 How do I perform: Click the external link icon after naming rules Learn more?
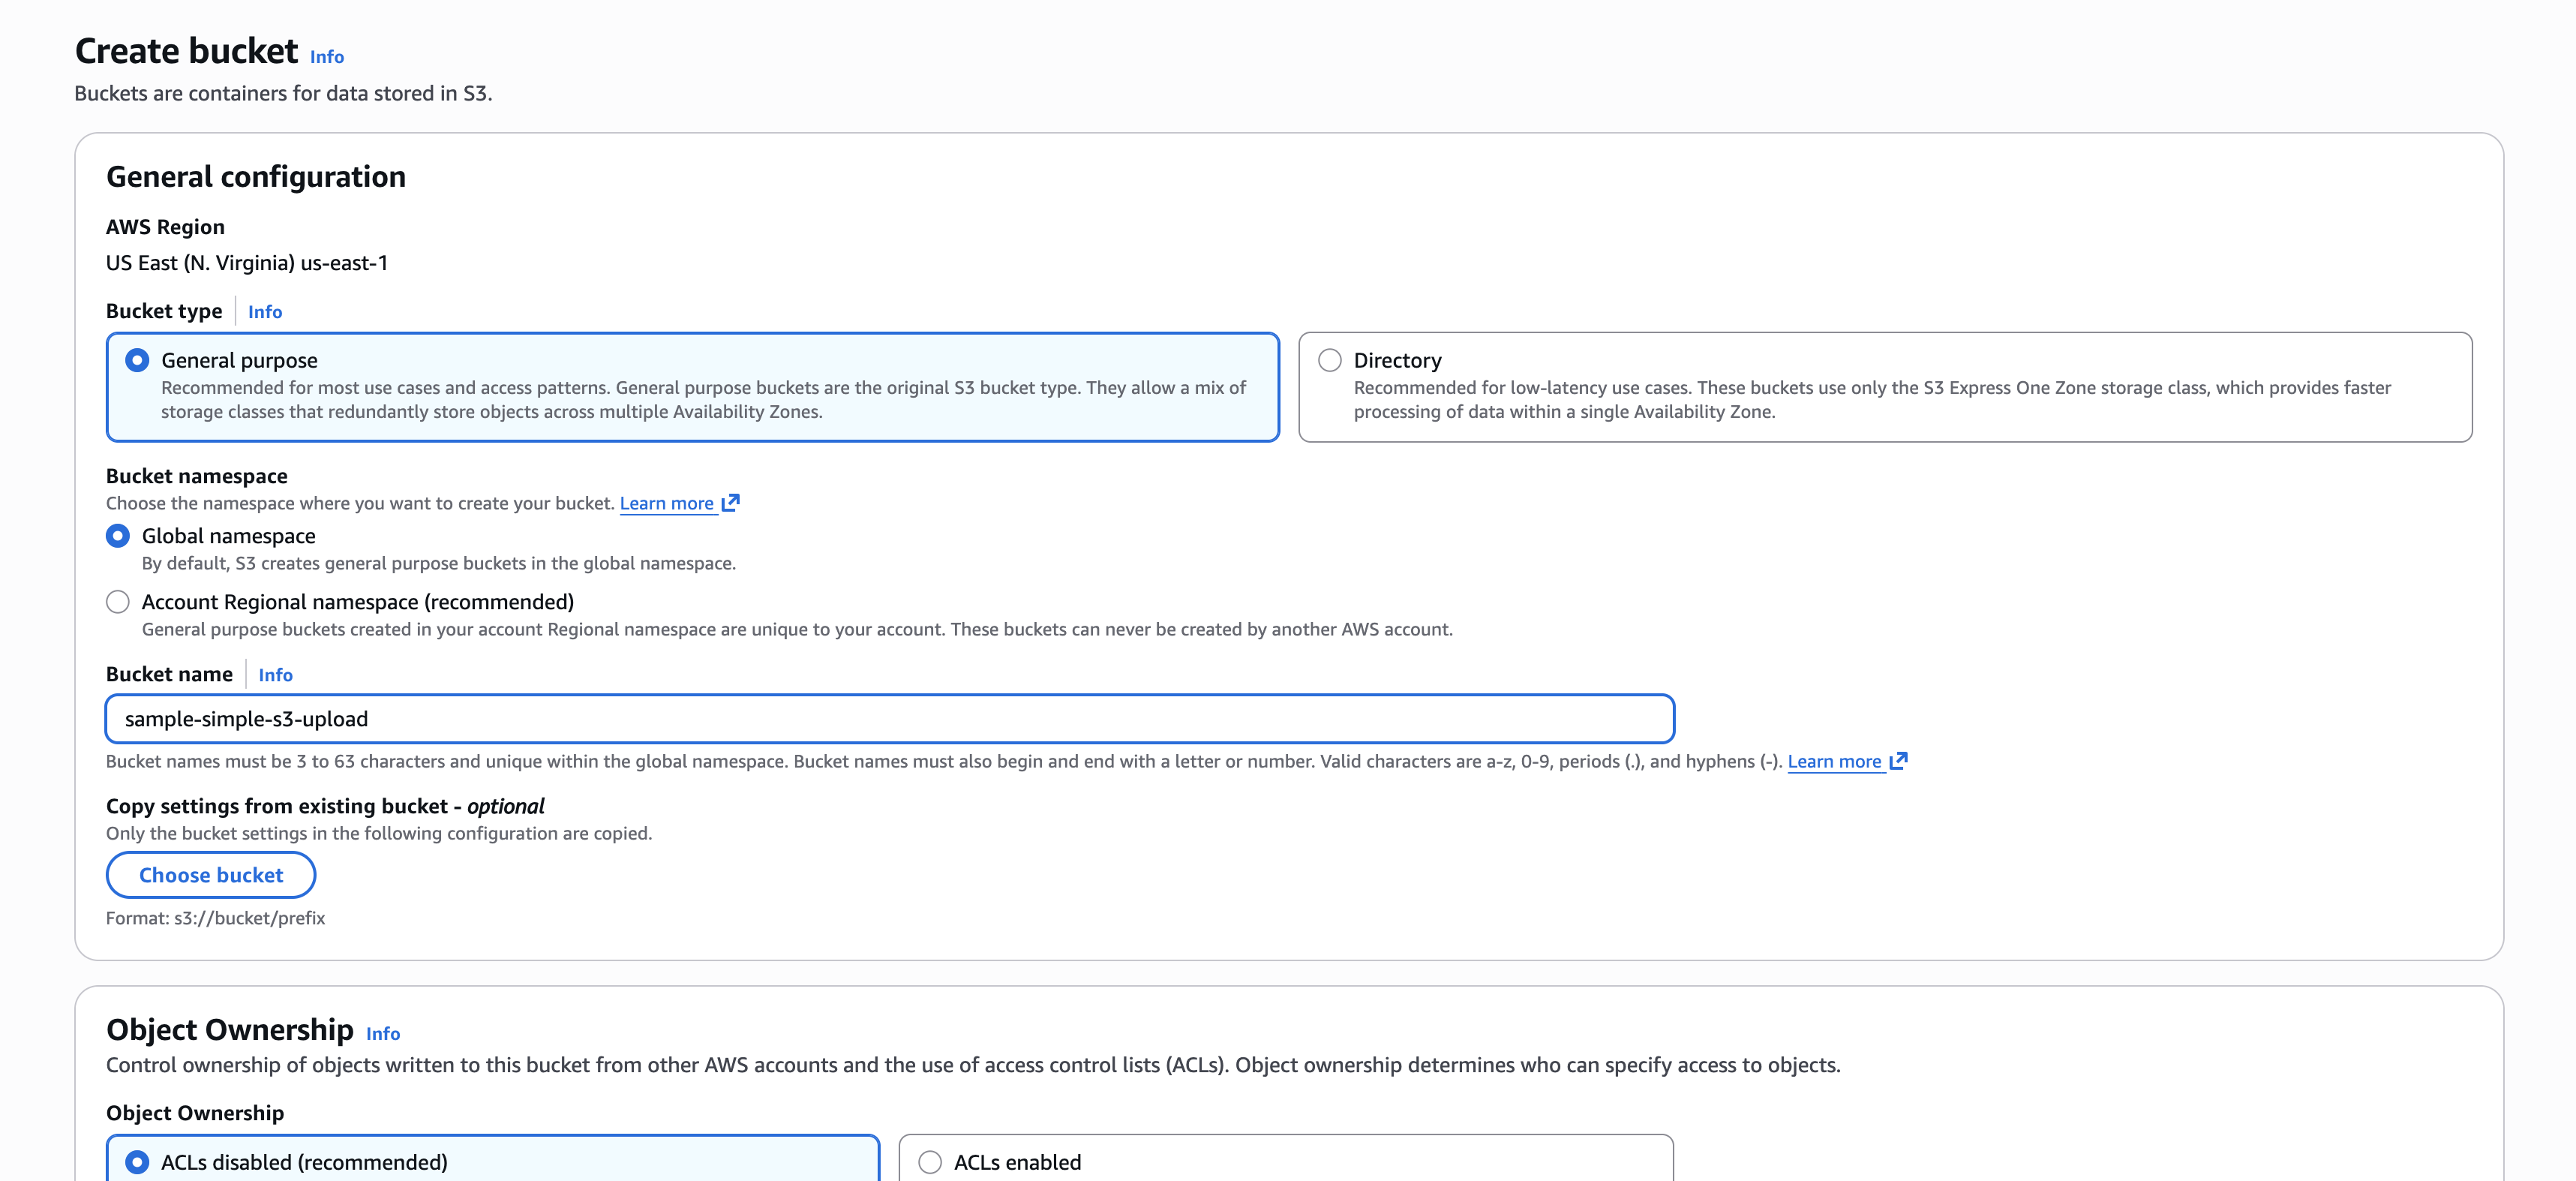pos(1899,760)
